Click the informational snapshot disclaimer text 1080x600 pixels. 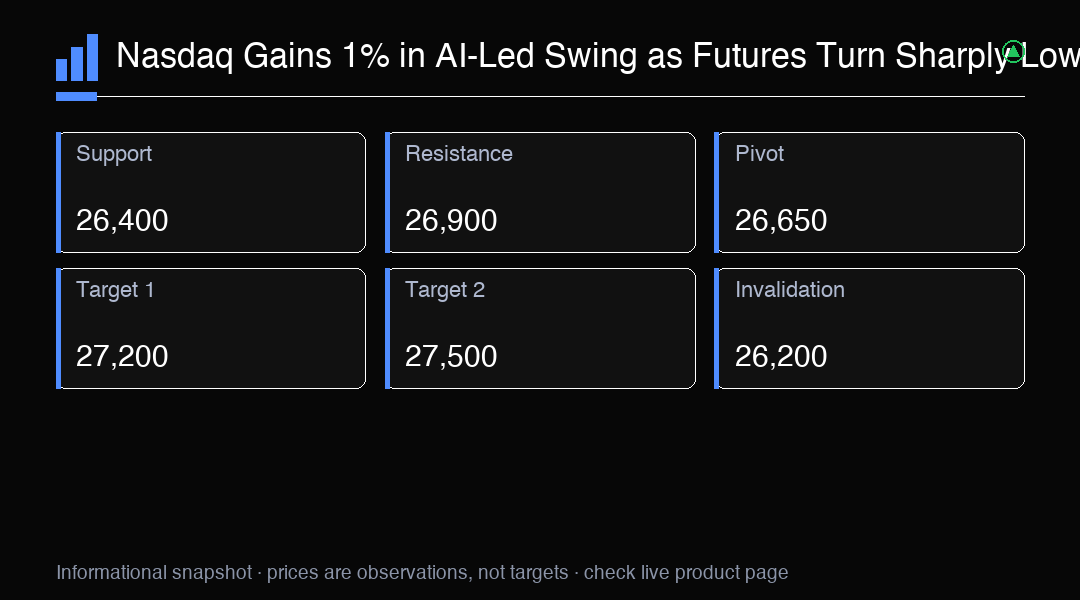point(422,572)
